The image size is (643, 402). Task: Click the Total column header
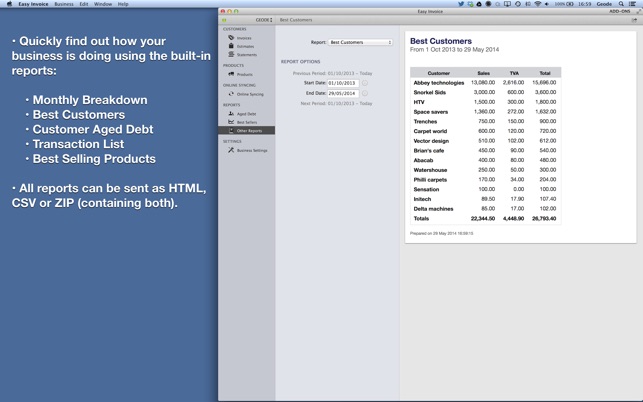click(545, 73)
